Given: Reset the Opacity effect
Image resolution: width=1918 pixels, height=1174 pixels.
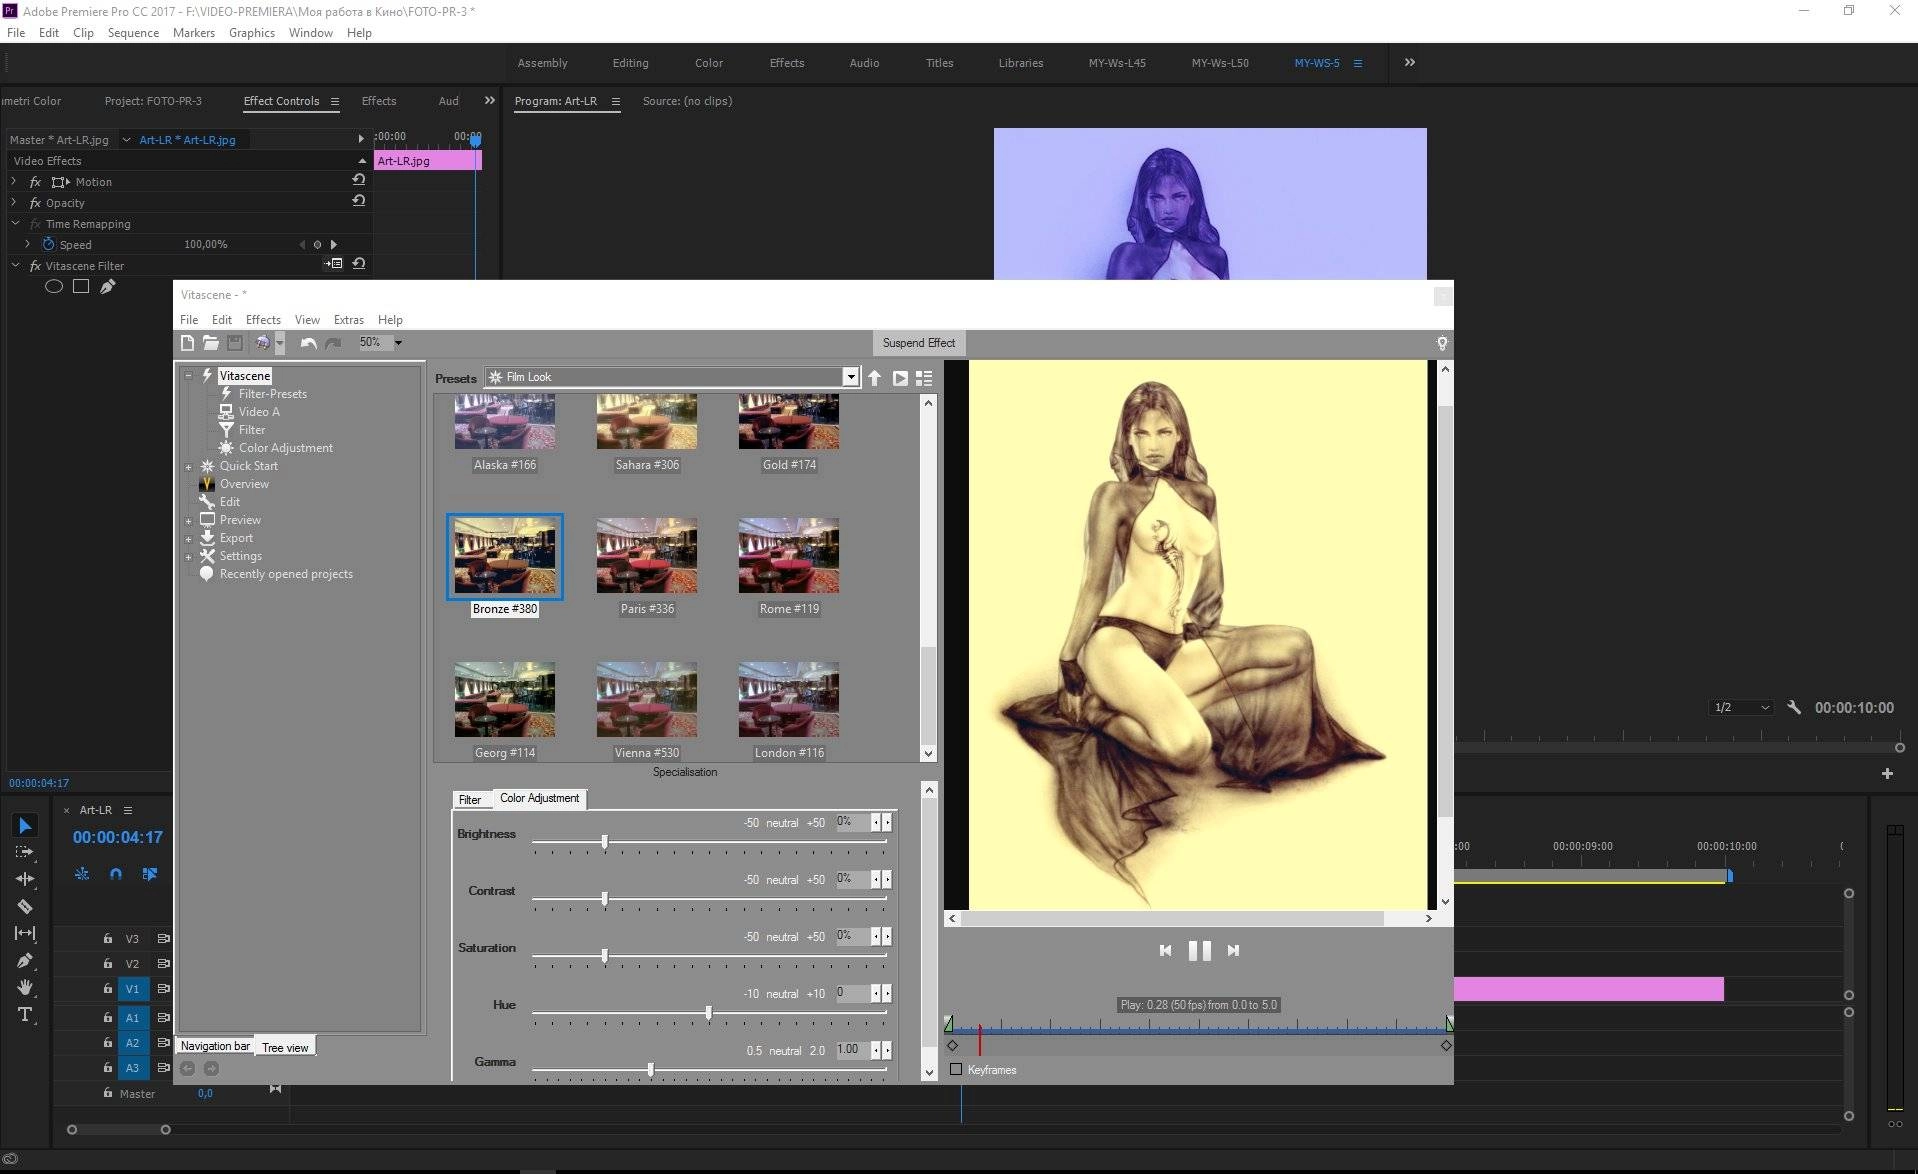Looking at the screenshot, I should point(358,201).
